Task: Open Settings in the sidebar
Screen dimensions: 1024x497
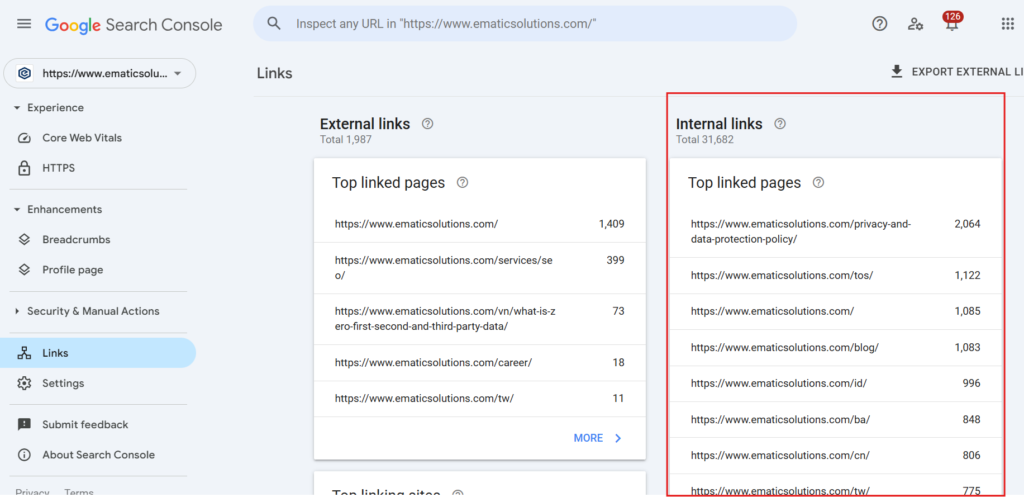Action: click(63, 383)
